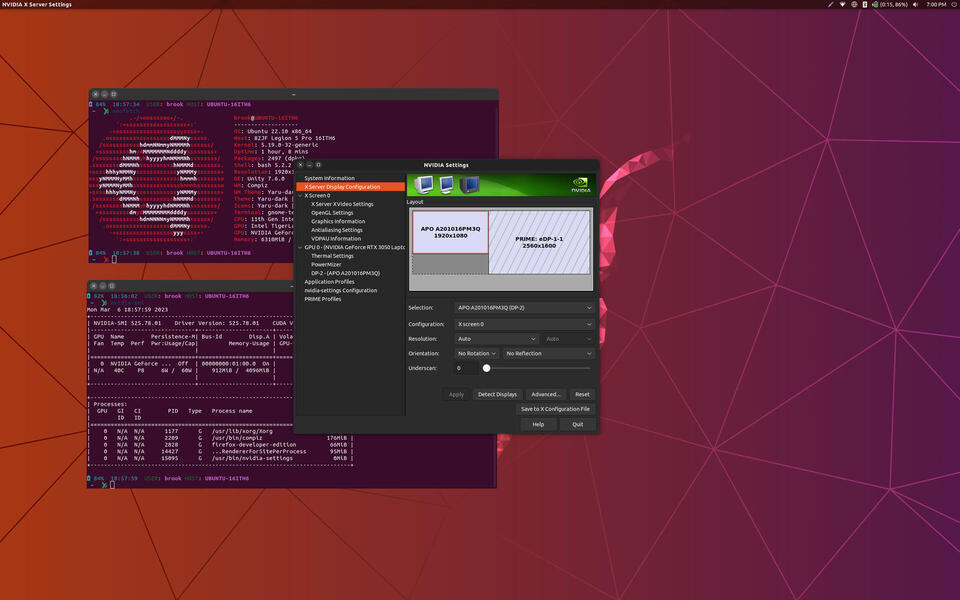Select VDPAU Information entry

[336, 238]
